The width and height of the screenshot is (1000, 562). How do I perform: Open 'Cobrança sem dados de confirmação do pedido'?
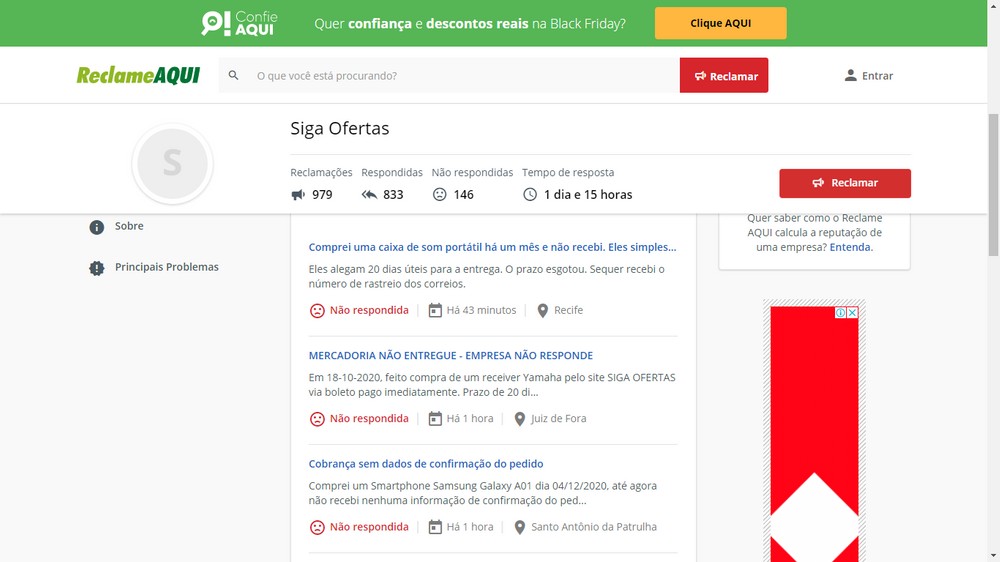click(x=426, y=464)
